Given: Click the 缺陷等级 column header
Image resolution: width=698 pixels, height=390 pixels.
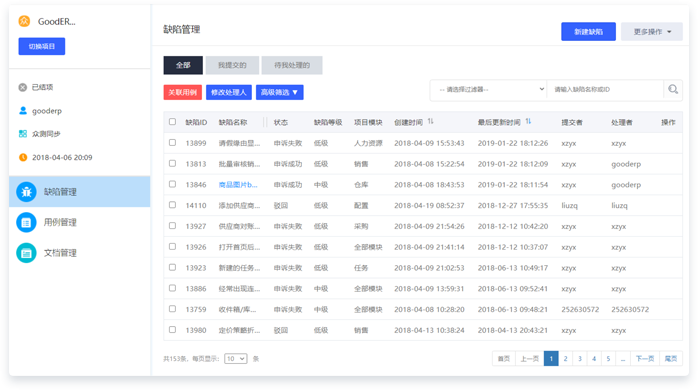Looking at the screenshot, I should pos(328,122).
